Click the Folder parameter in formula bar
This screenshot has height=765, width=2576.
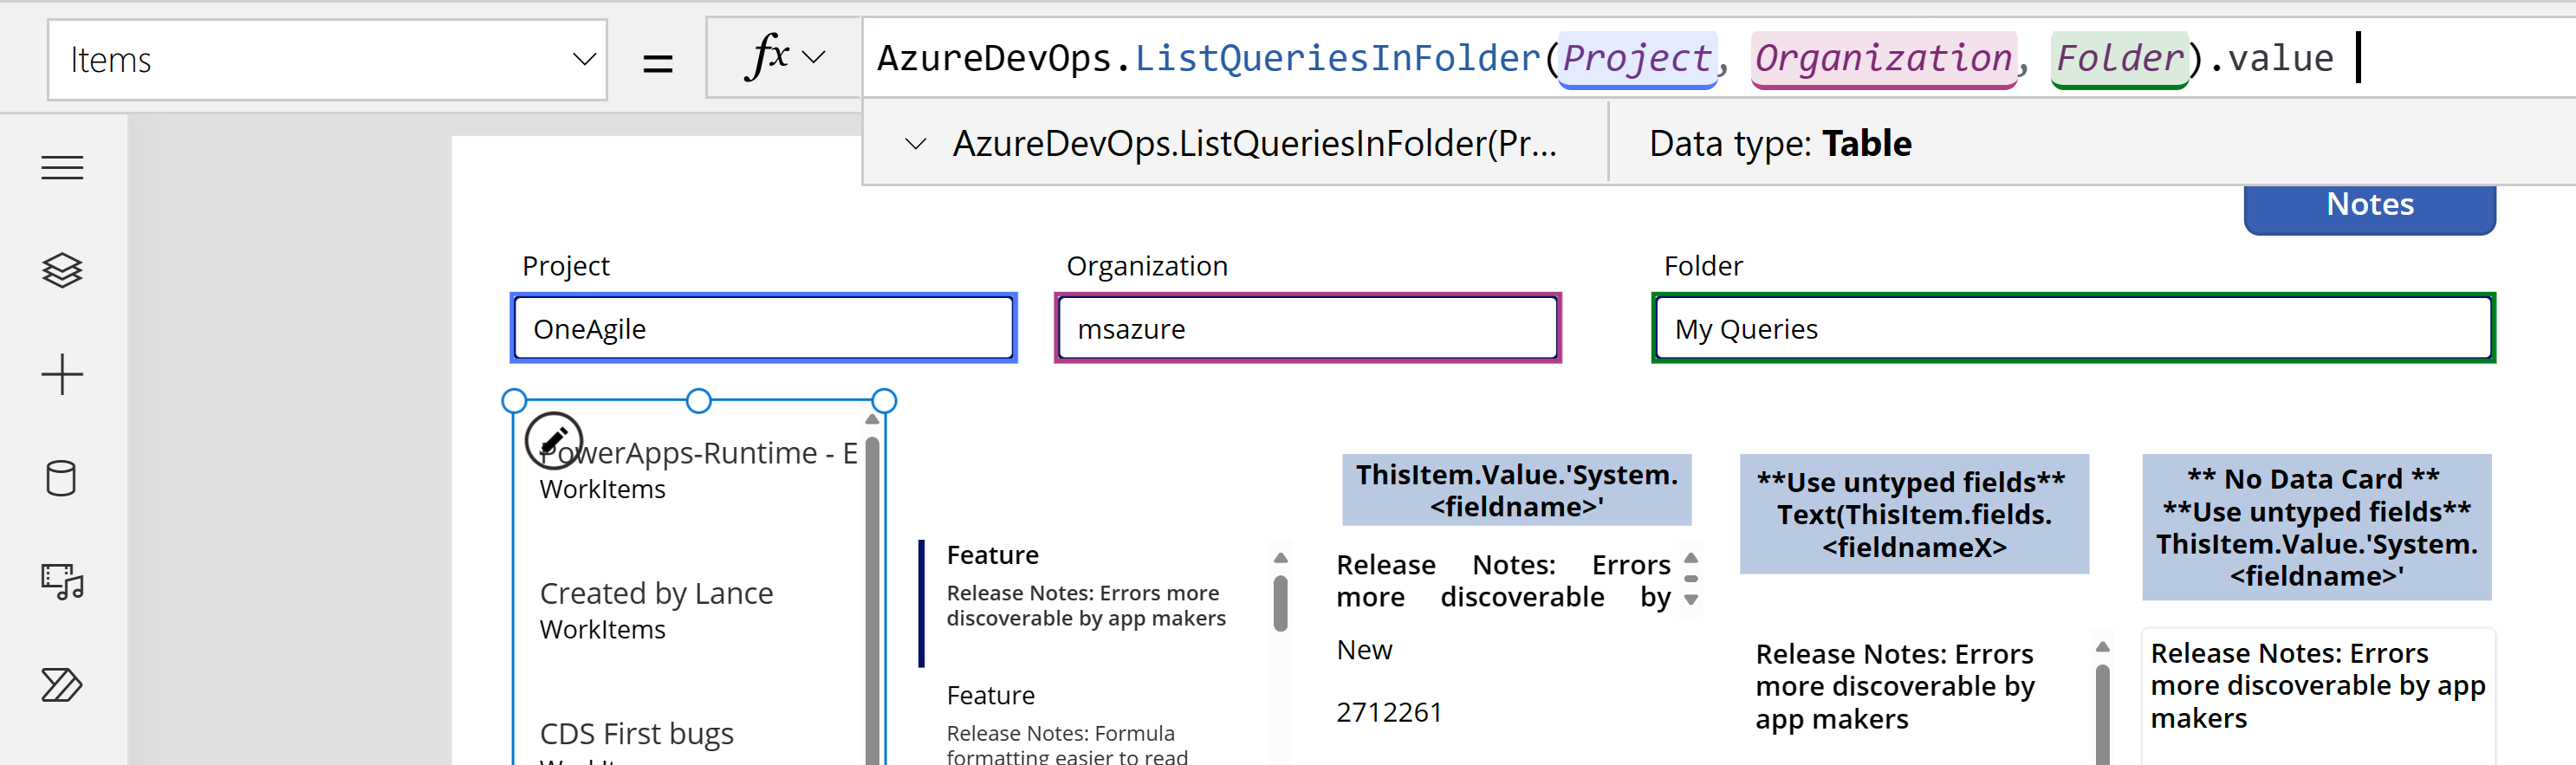tap(2119, 59)
